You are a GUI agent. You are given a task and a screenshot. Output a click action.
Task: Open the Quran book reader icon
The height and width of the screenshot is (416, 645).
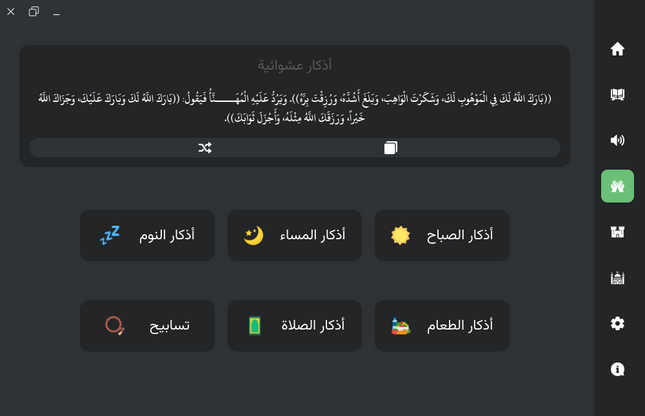click(617, 95)
